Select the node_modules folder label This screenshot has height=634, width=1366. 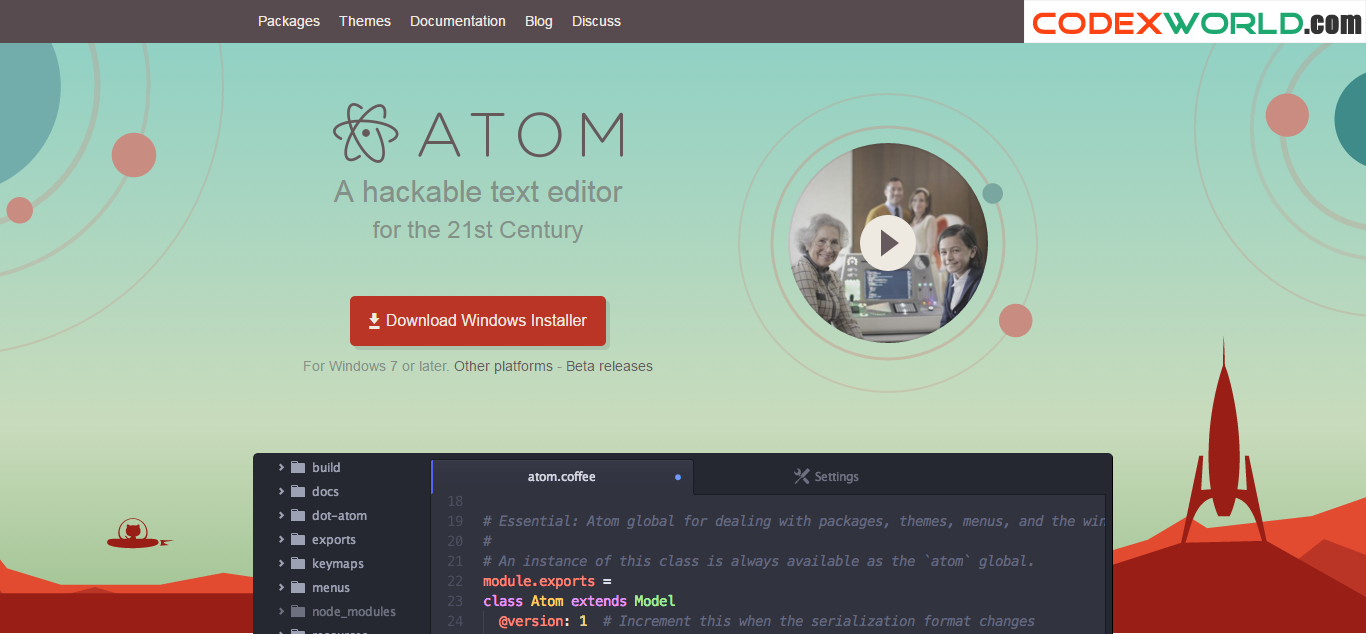(x=354, y=611)
